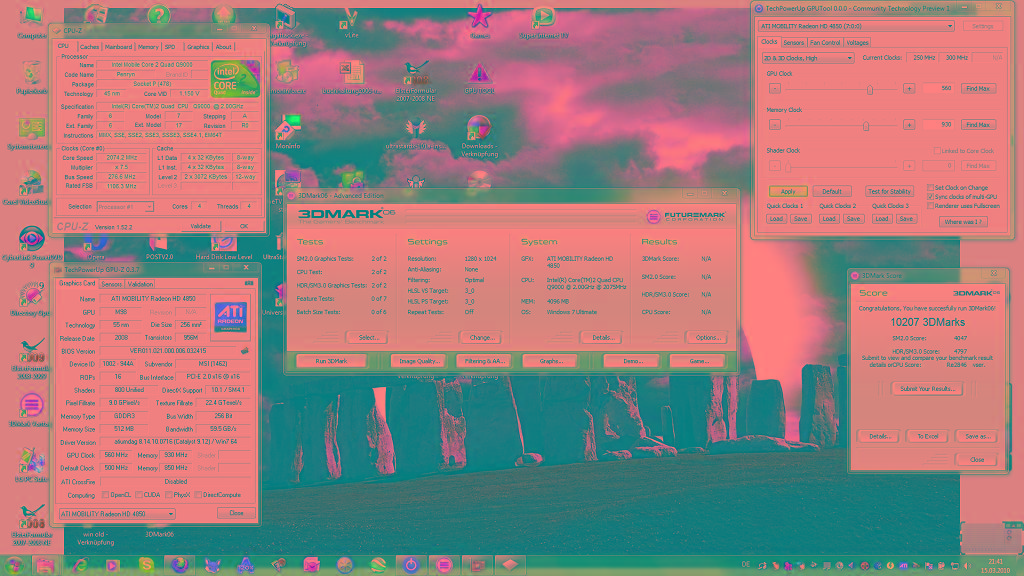Switch to the Mainboard tab in CPU-Z

coord(118,47)
